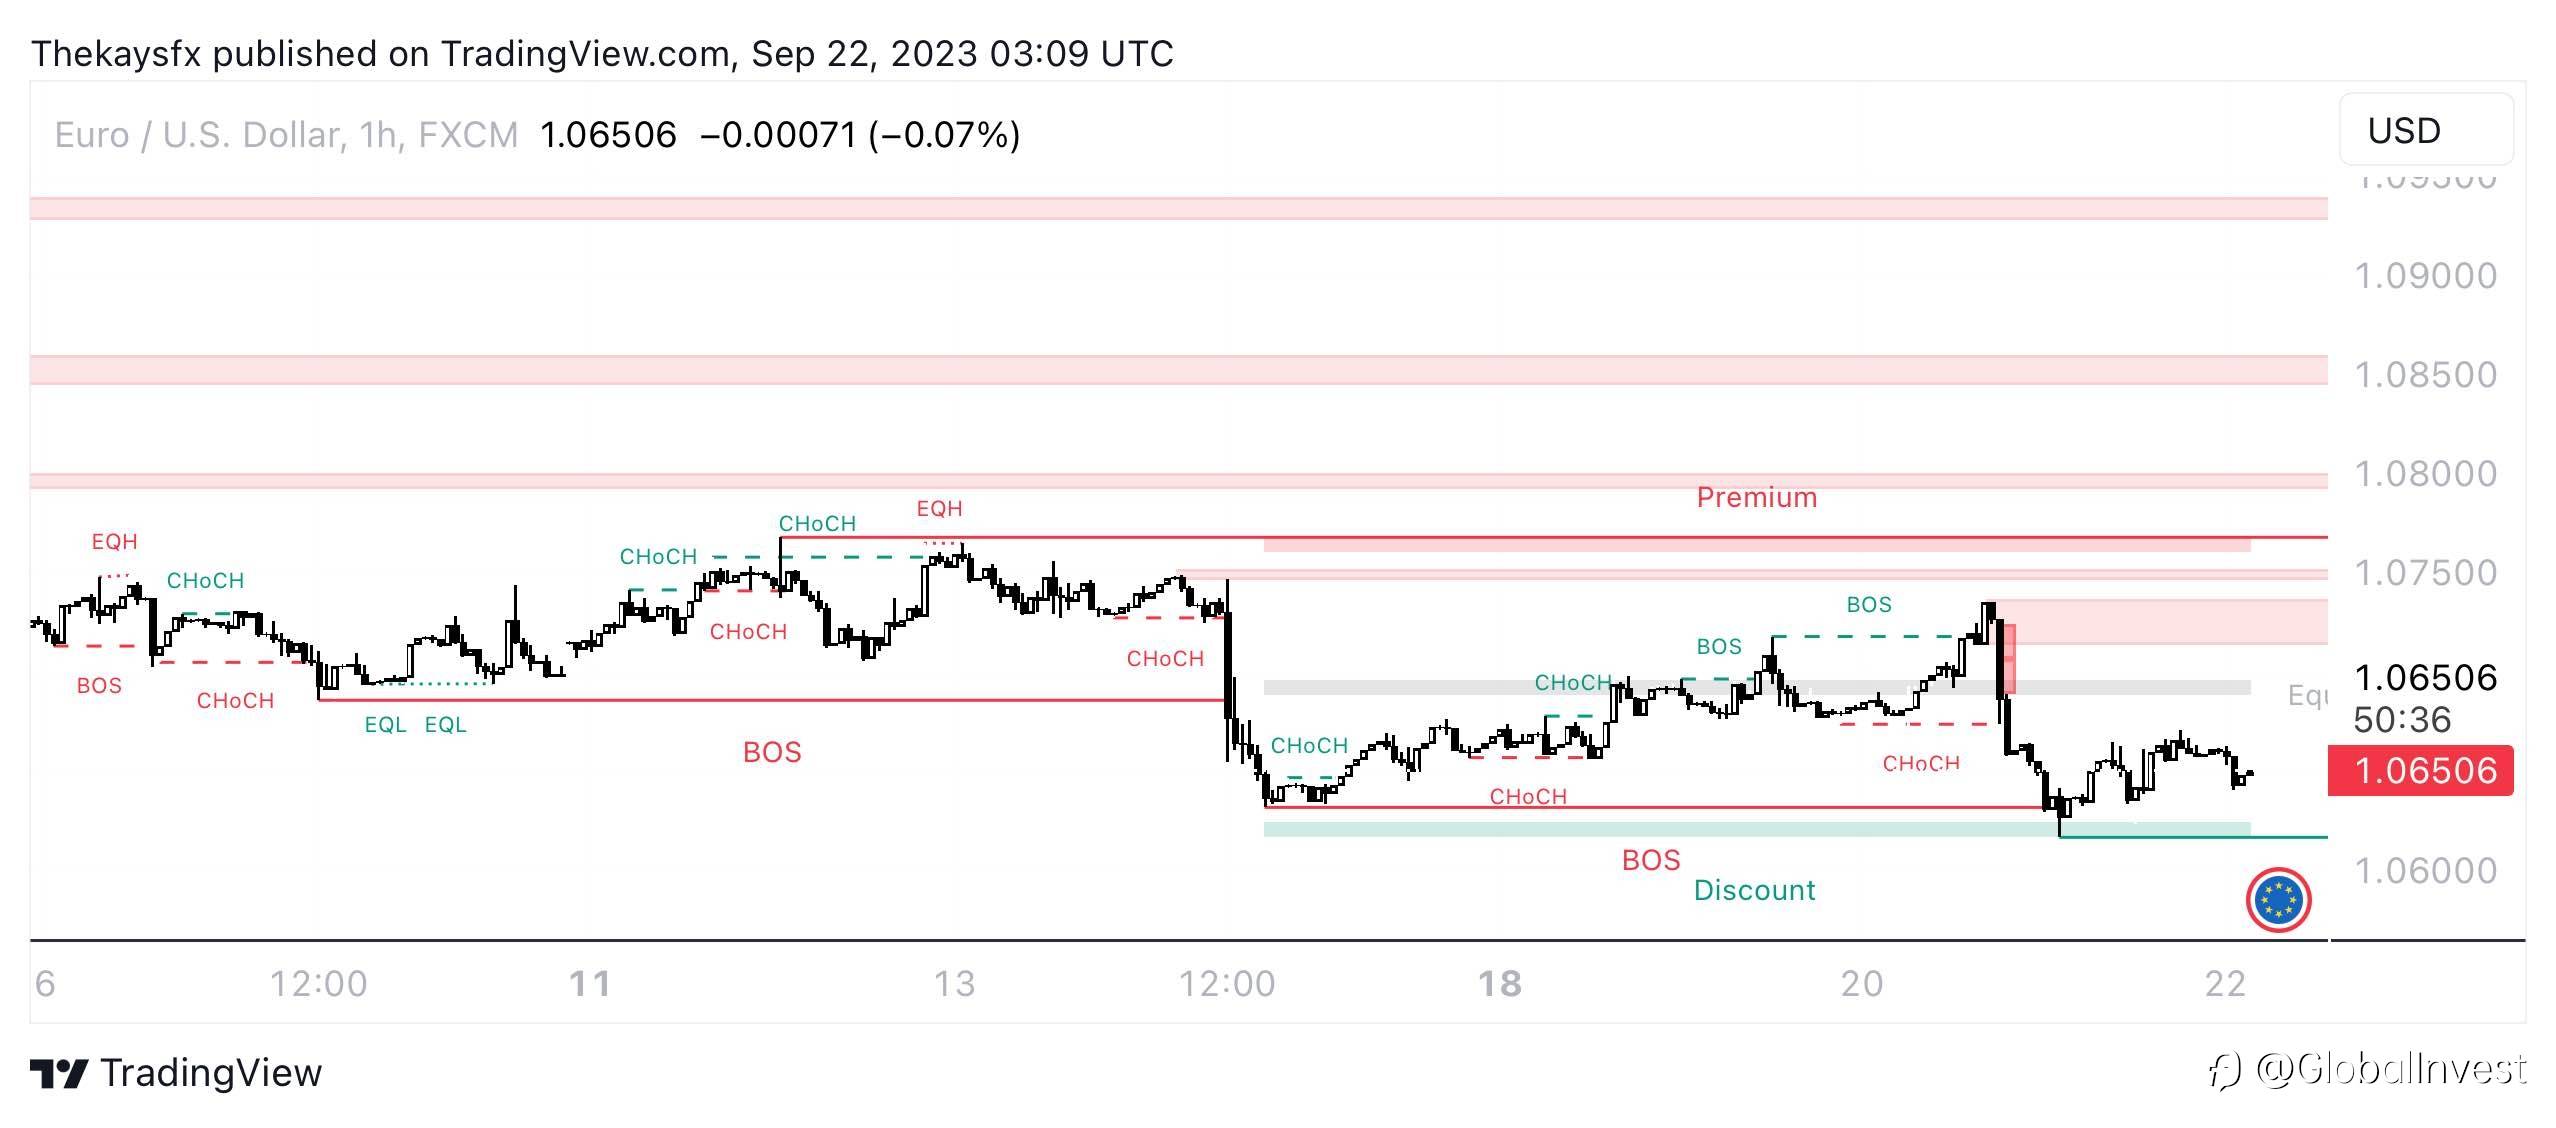Click the 18 date on the time axis

point(1499,984)
